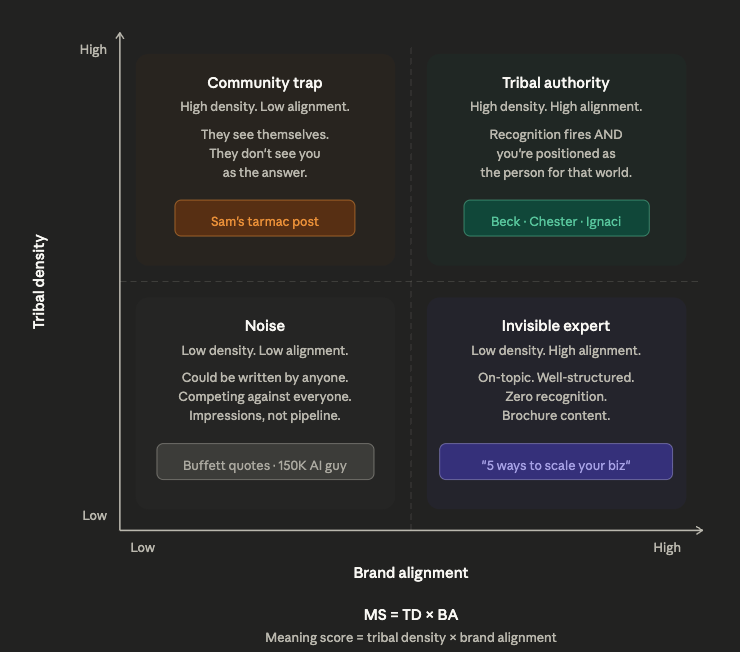Click the "Noise" quadrant title
The width and height of the screenshot is (740, 652).
tap(265, 326)
